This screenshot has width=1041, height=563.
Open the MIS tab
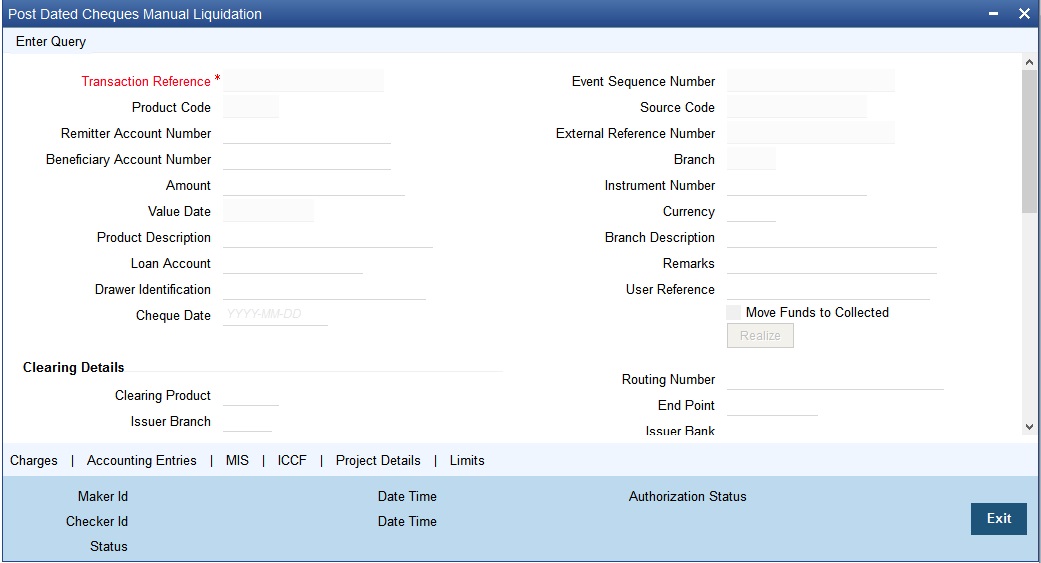(237, 461)
